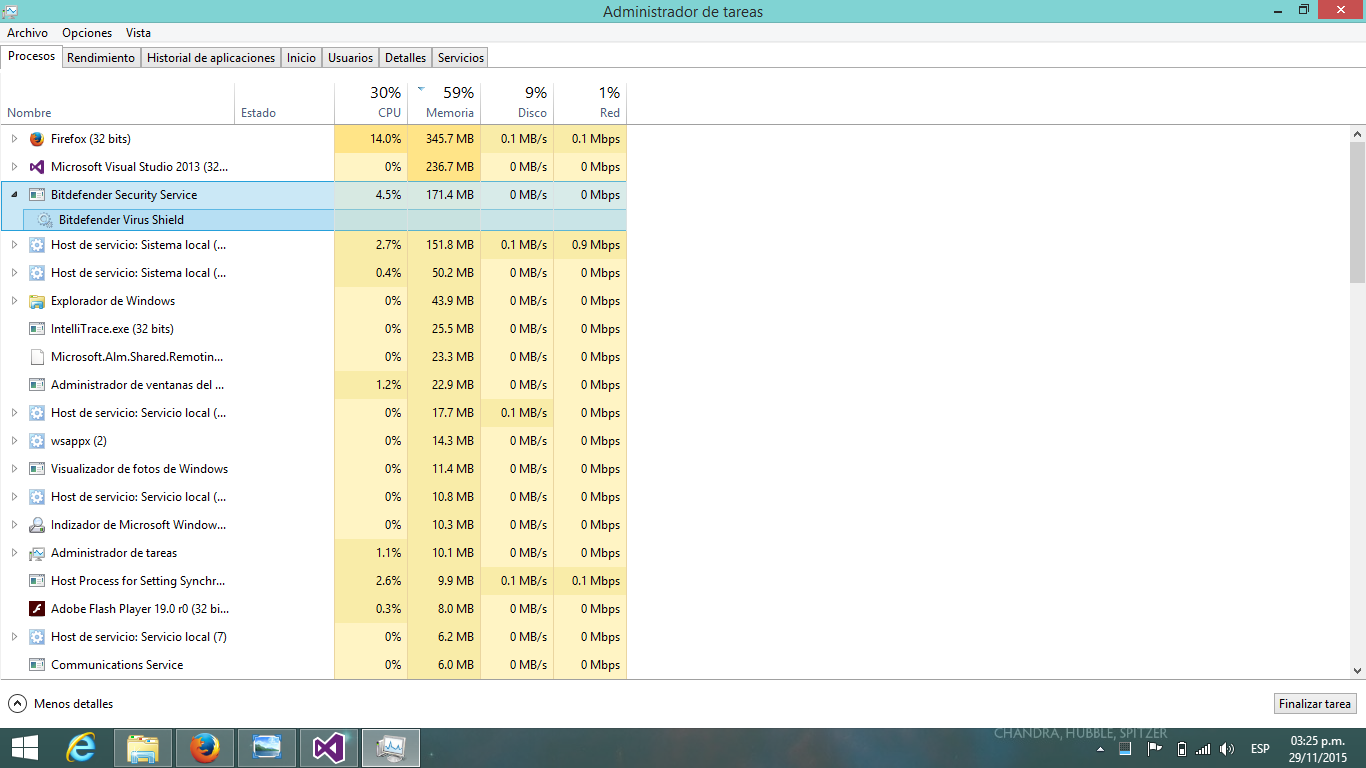Click the 345.7 MB memory value for Firefox
1366x768 pixels.
point(450,139)
